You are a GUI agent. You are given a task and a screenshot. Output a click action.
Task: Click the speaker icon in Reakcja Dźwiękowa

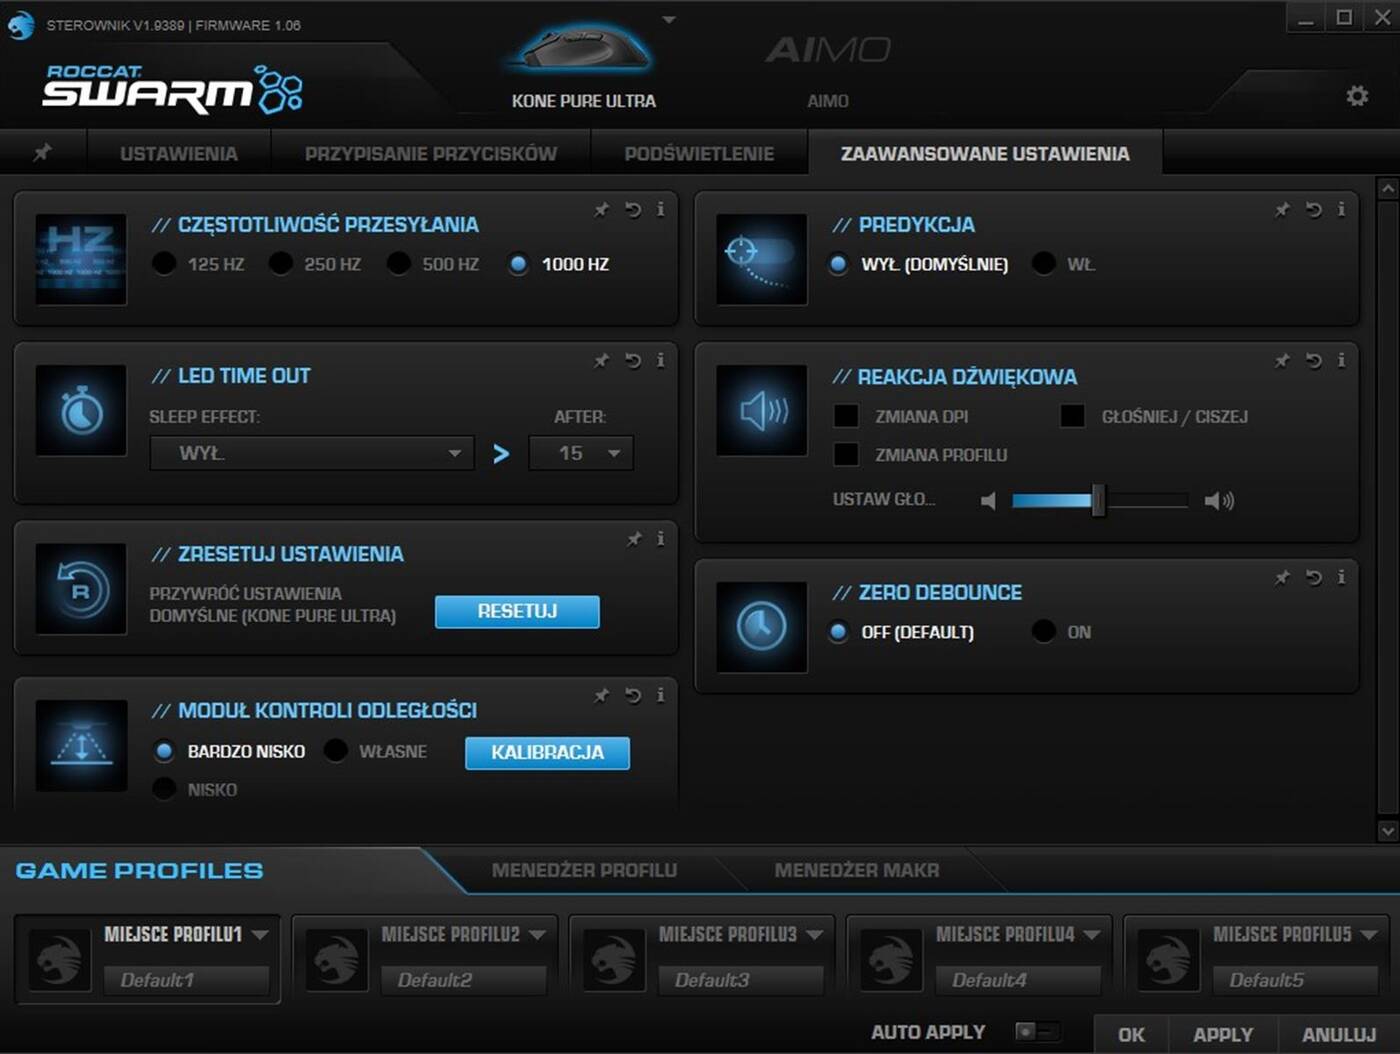(x=760, y=410)
